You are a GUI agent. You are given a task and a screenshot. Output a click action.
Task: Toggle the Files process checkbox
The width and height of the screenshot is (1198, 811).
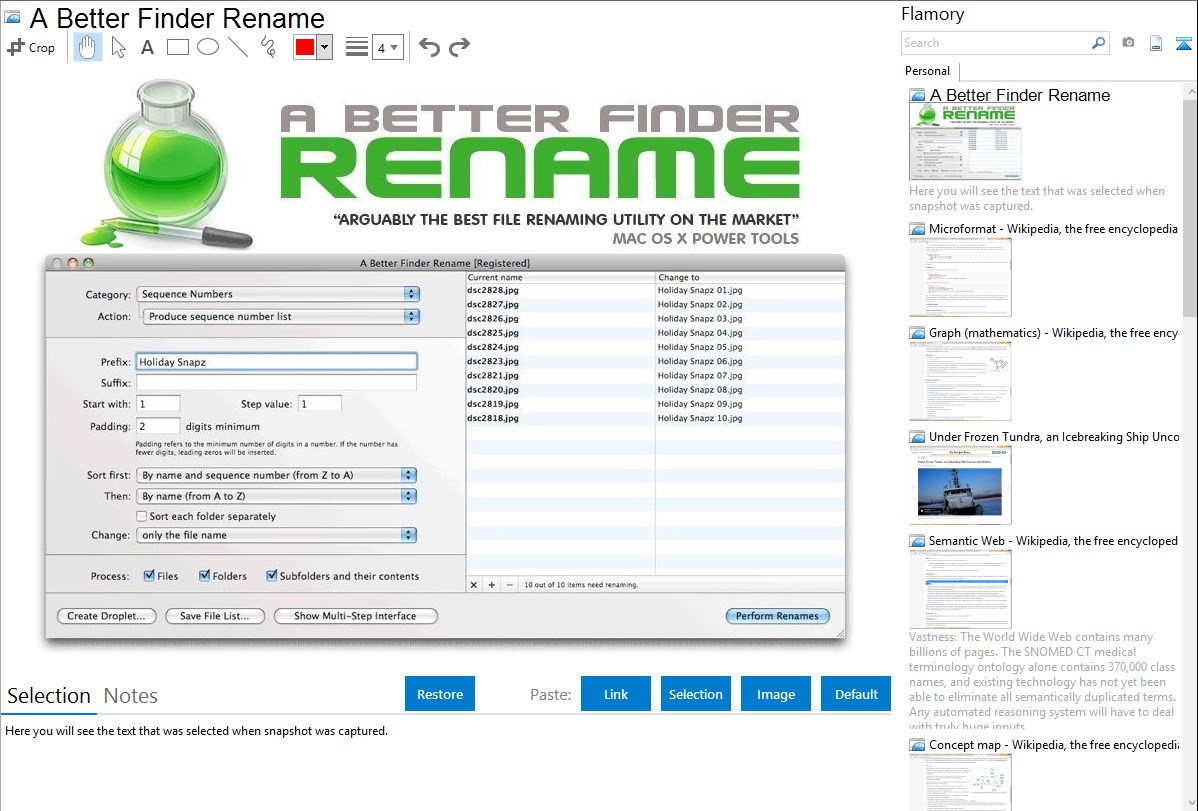click(x=149, y=576)
